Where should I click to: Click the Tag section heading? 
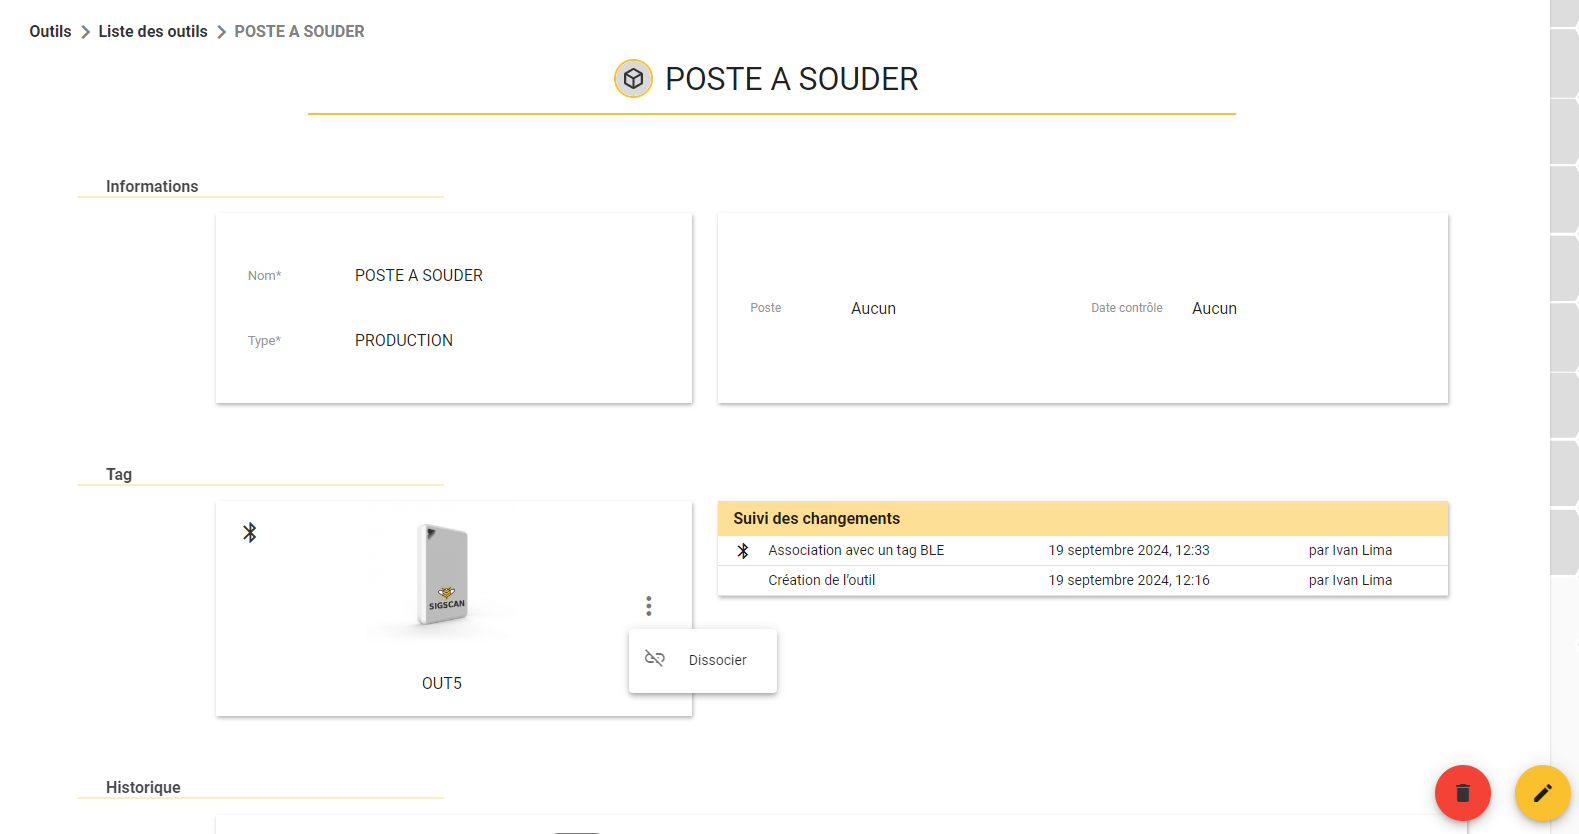(x=119, y=474)
